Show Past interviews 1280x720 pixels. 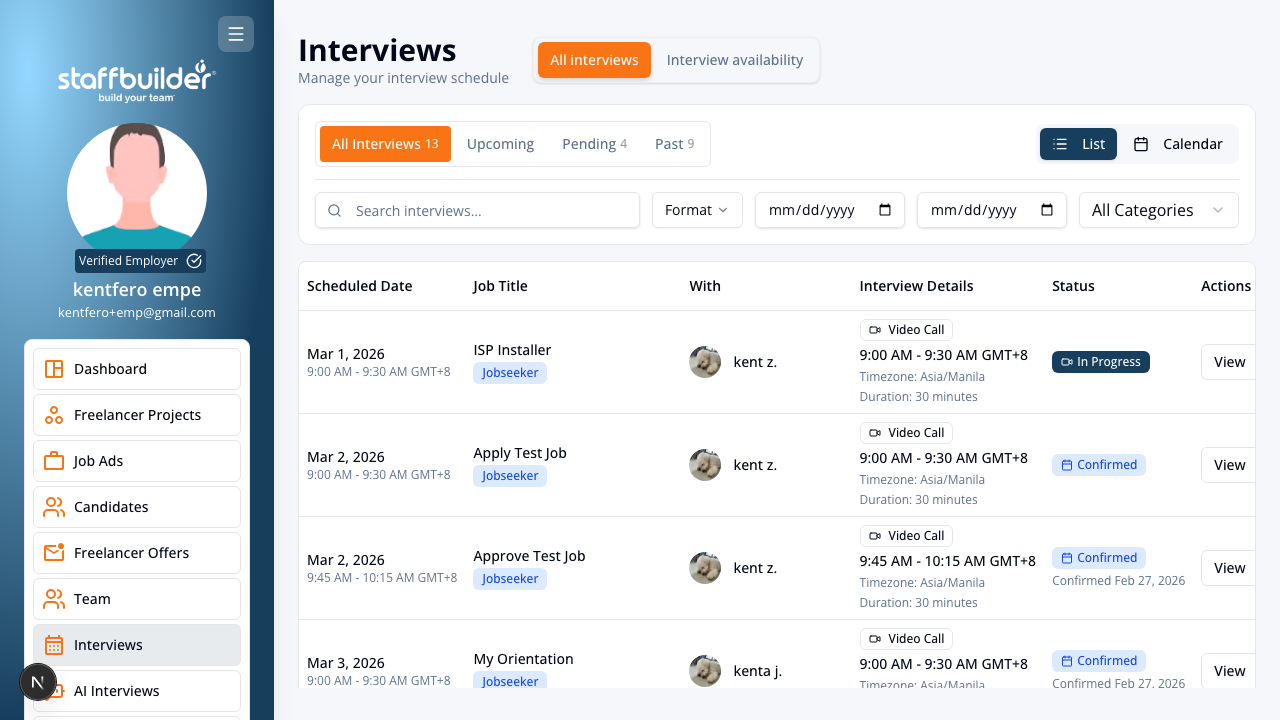pyautogui.click(x=675, y=144)
